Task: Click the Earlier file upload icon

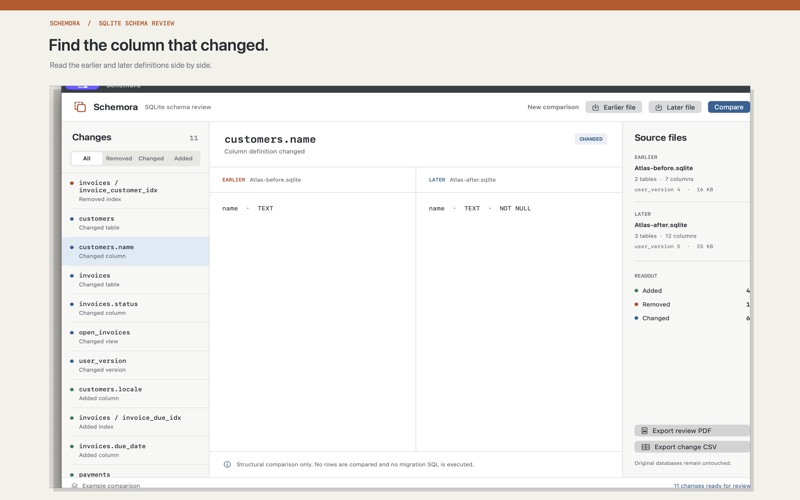Action: pos(595,108)
